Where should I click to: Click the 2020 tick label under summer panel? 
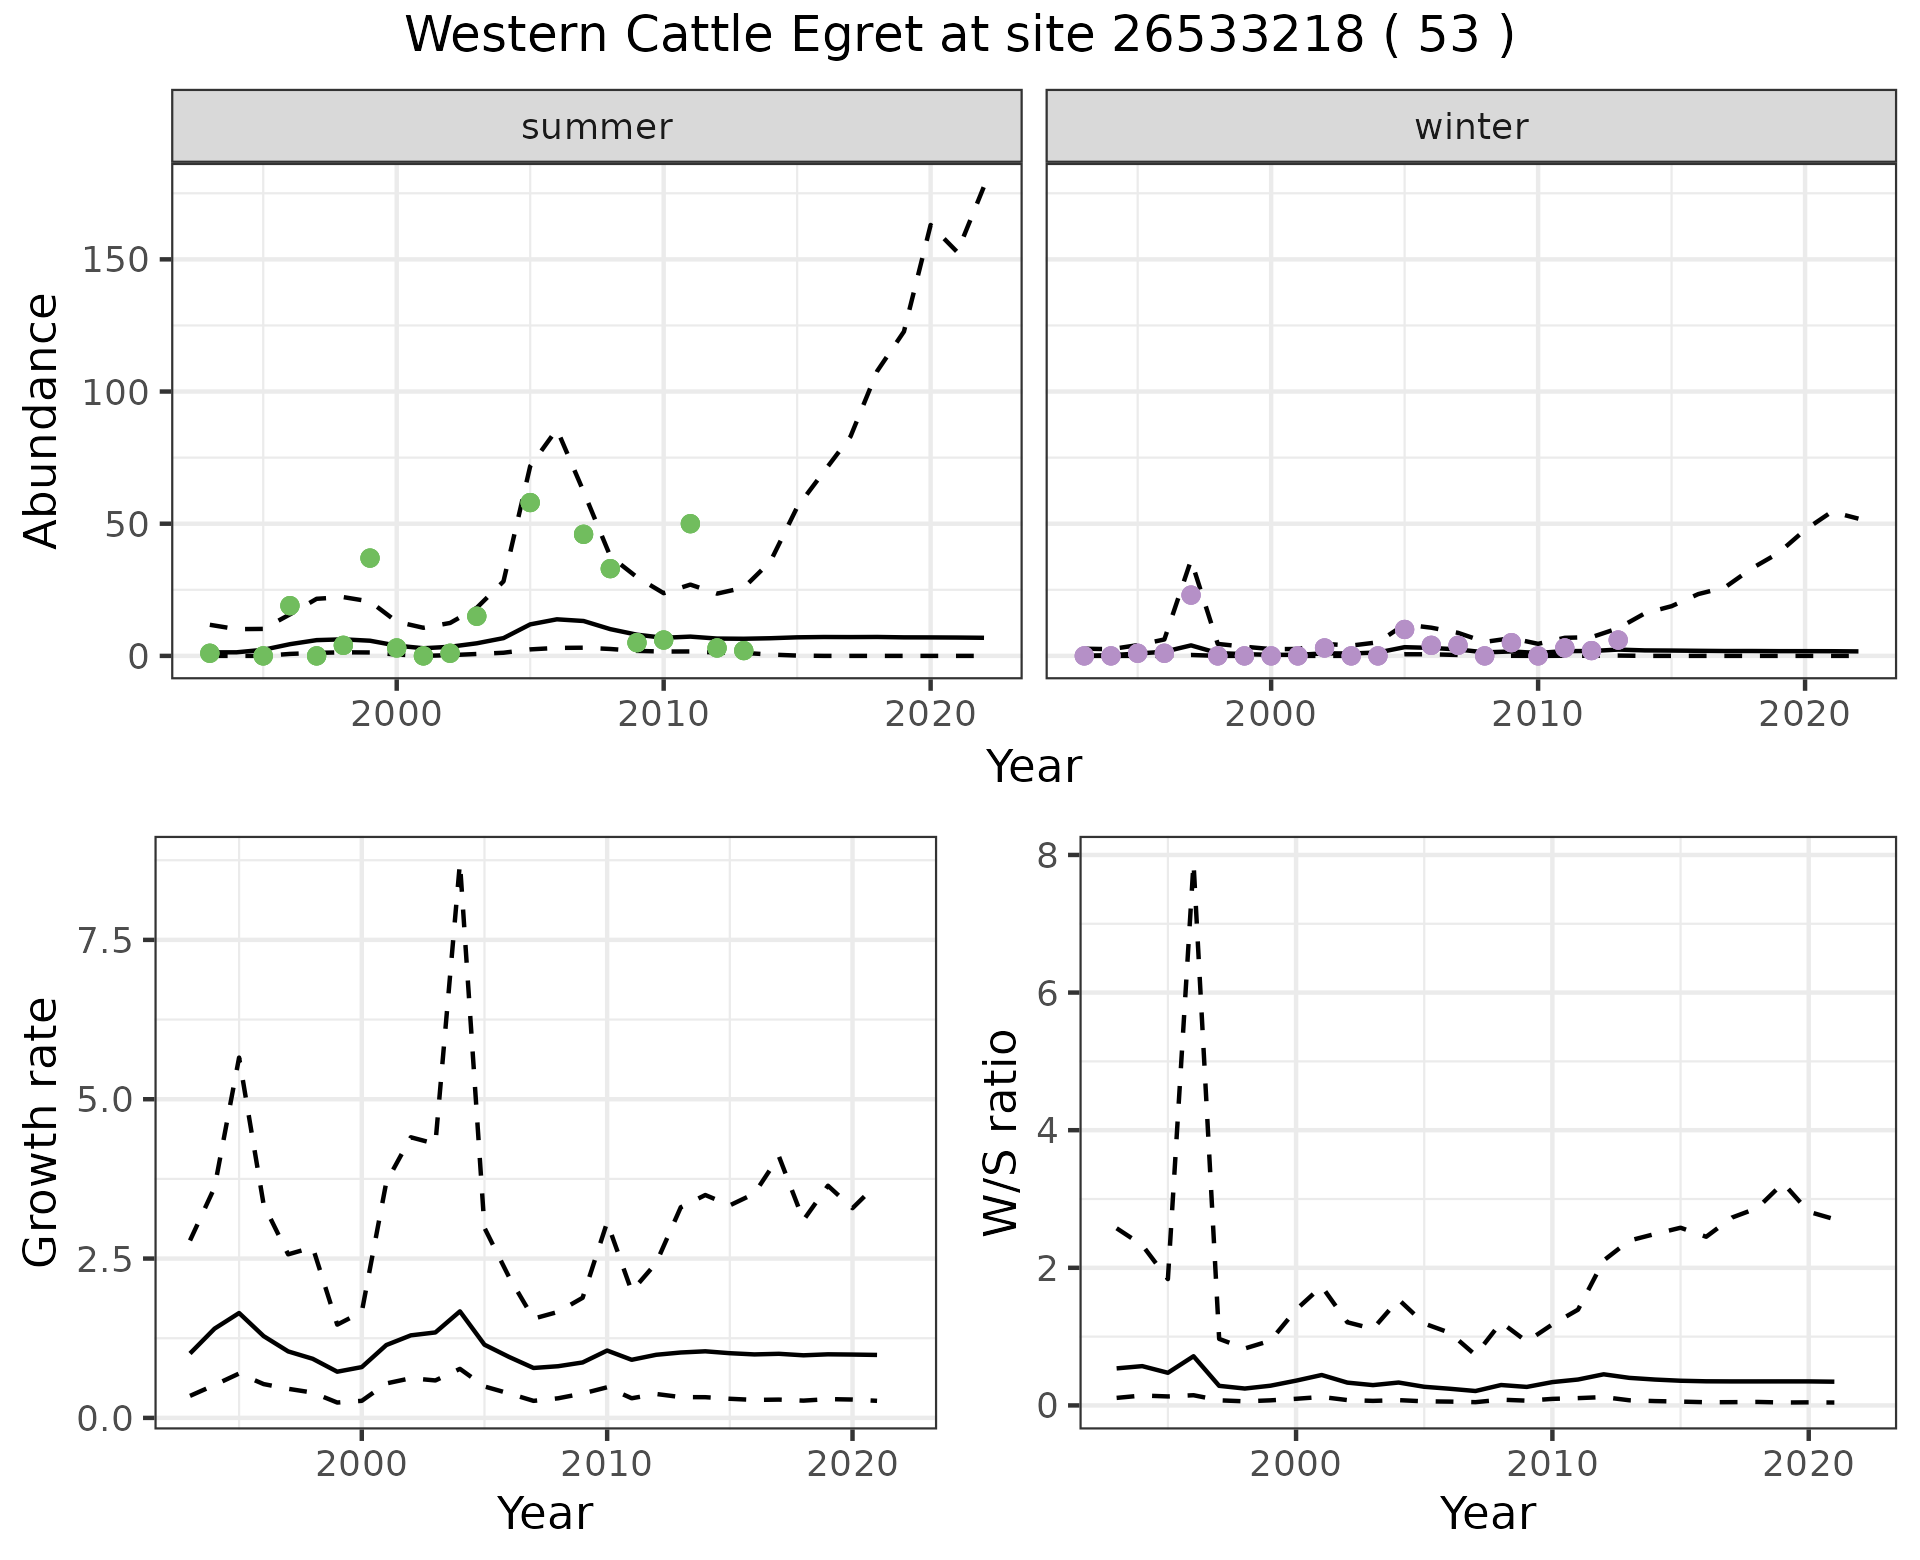click(x=930, y=714)
